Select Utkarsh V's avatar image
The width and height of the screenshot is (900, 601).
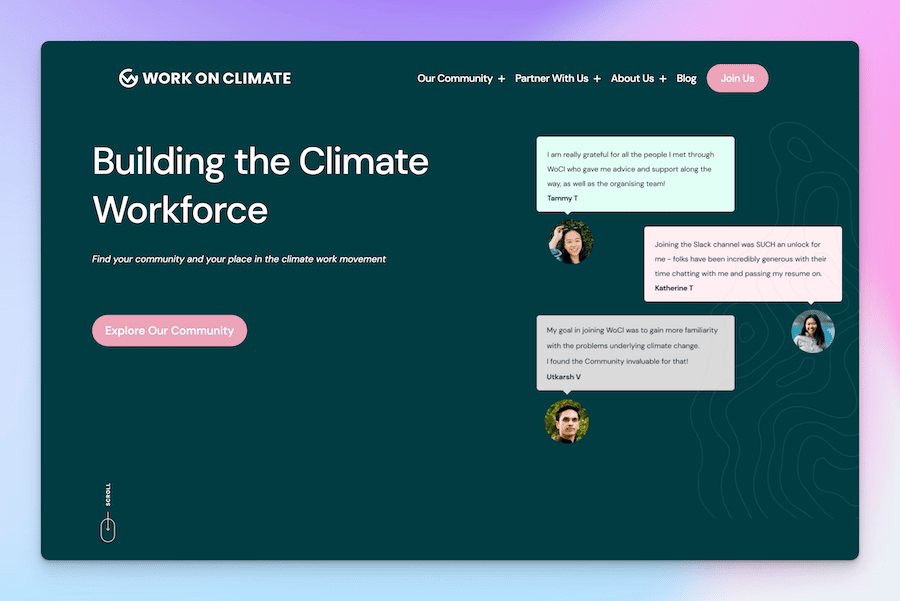(x=567, y=422)
